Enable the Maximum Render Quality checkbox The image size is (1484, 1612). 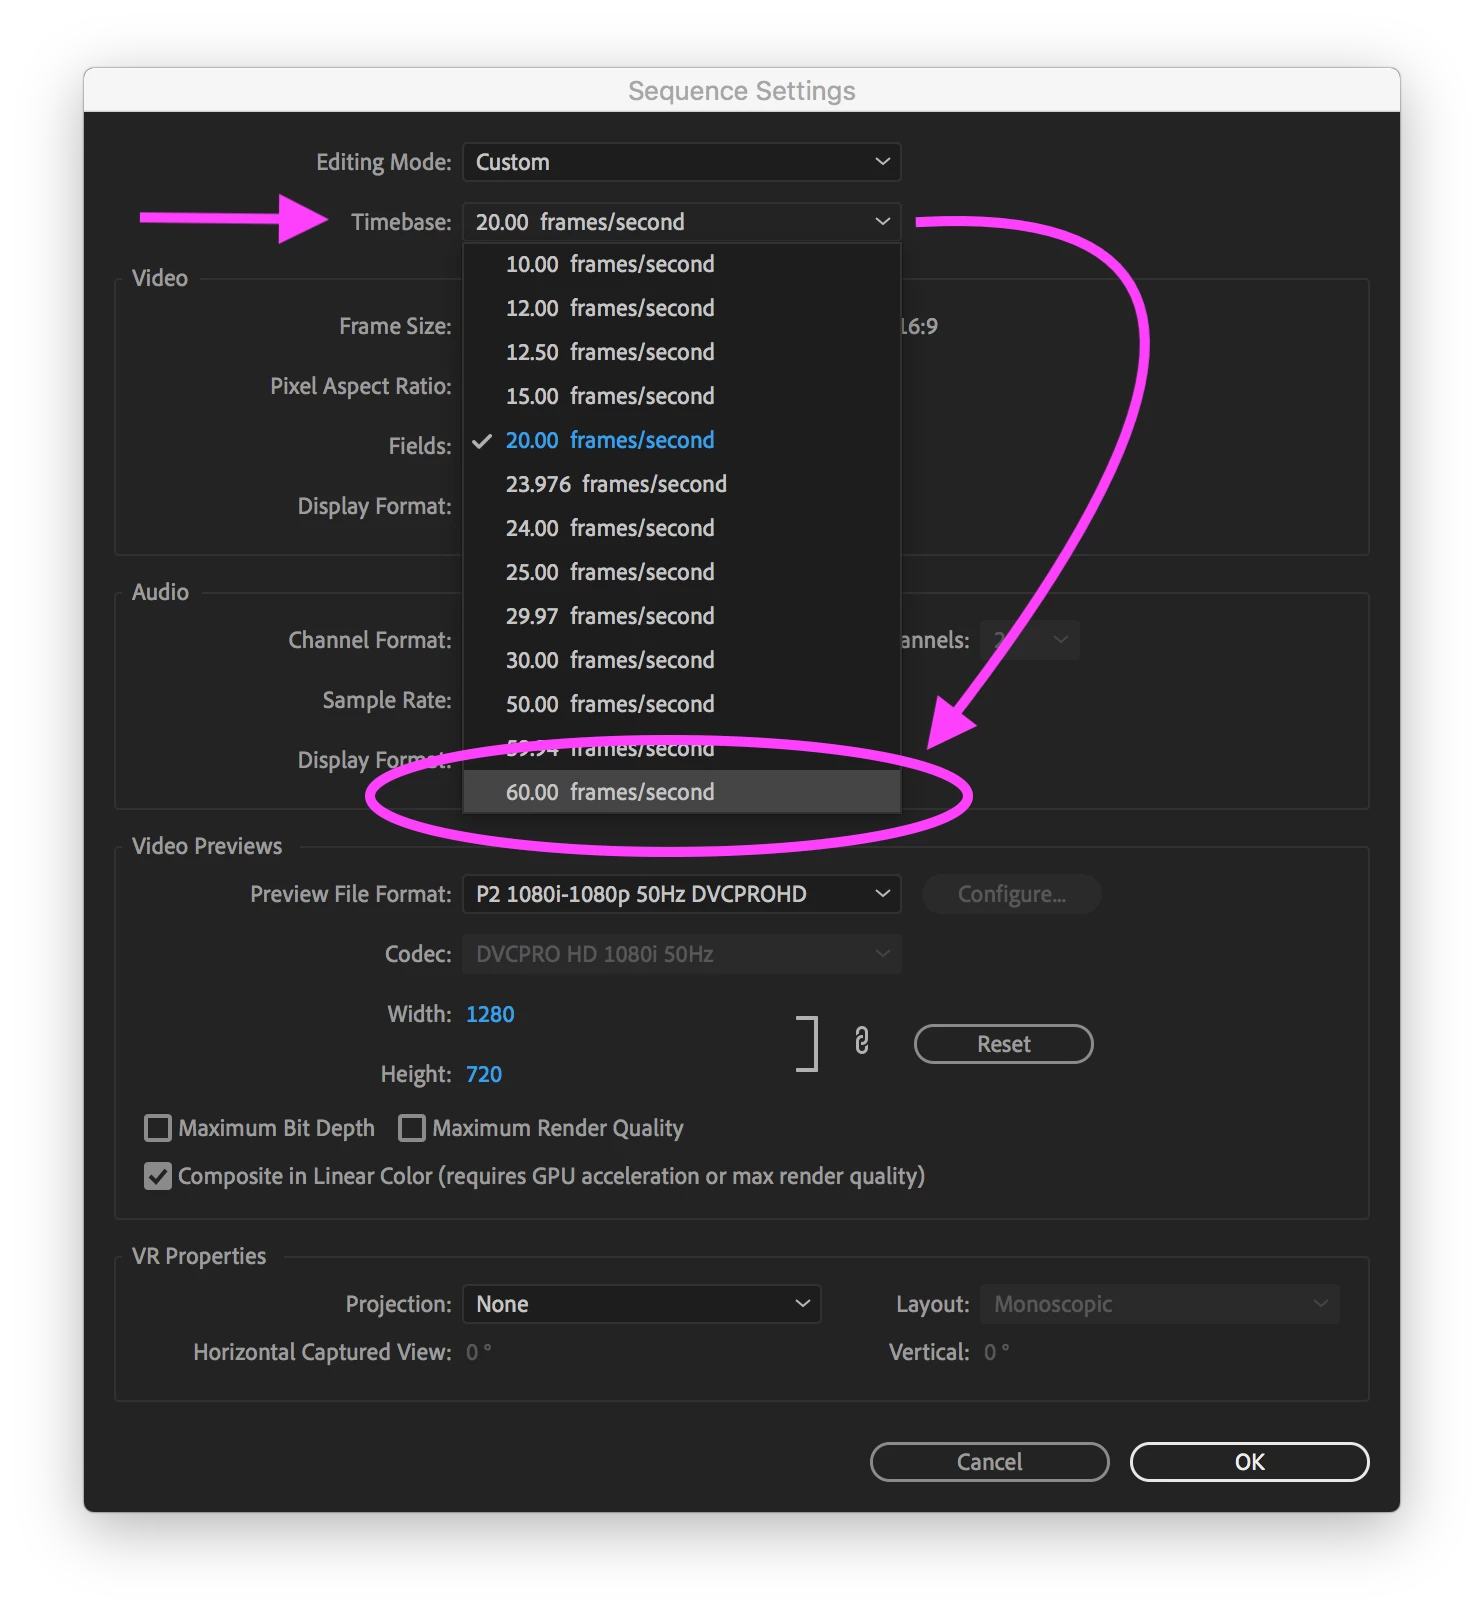[412, 1128]
